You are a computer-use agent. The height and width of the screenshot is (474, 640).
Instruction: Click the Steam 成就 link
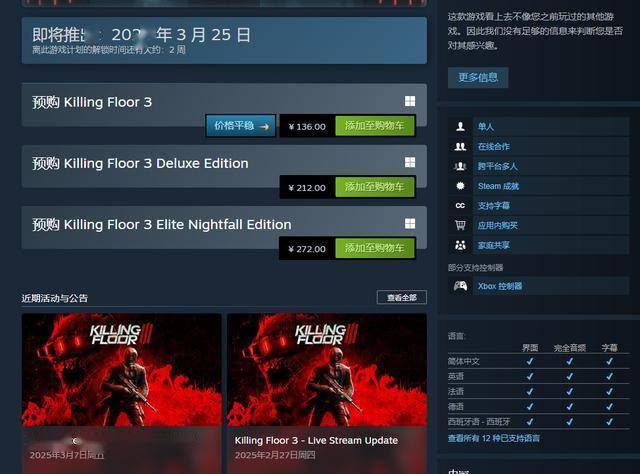(498, 186)
